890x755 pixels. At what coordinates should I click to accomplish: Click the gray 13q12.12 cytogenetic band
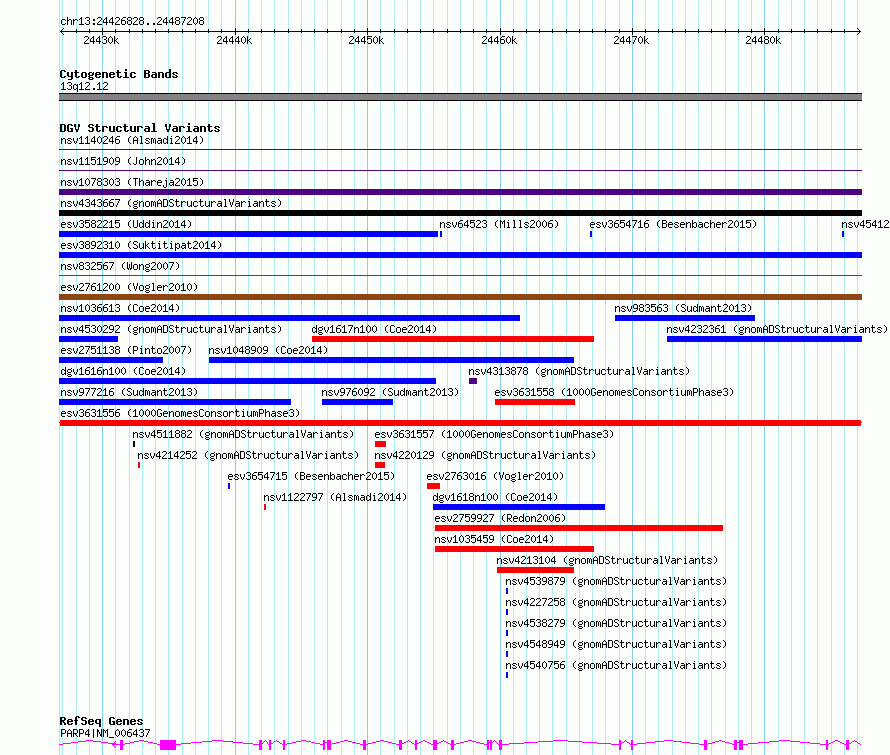(460, 97)
